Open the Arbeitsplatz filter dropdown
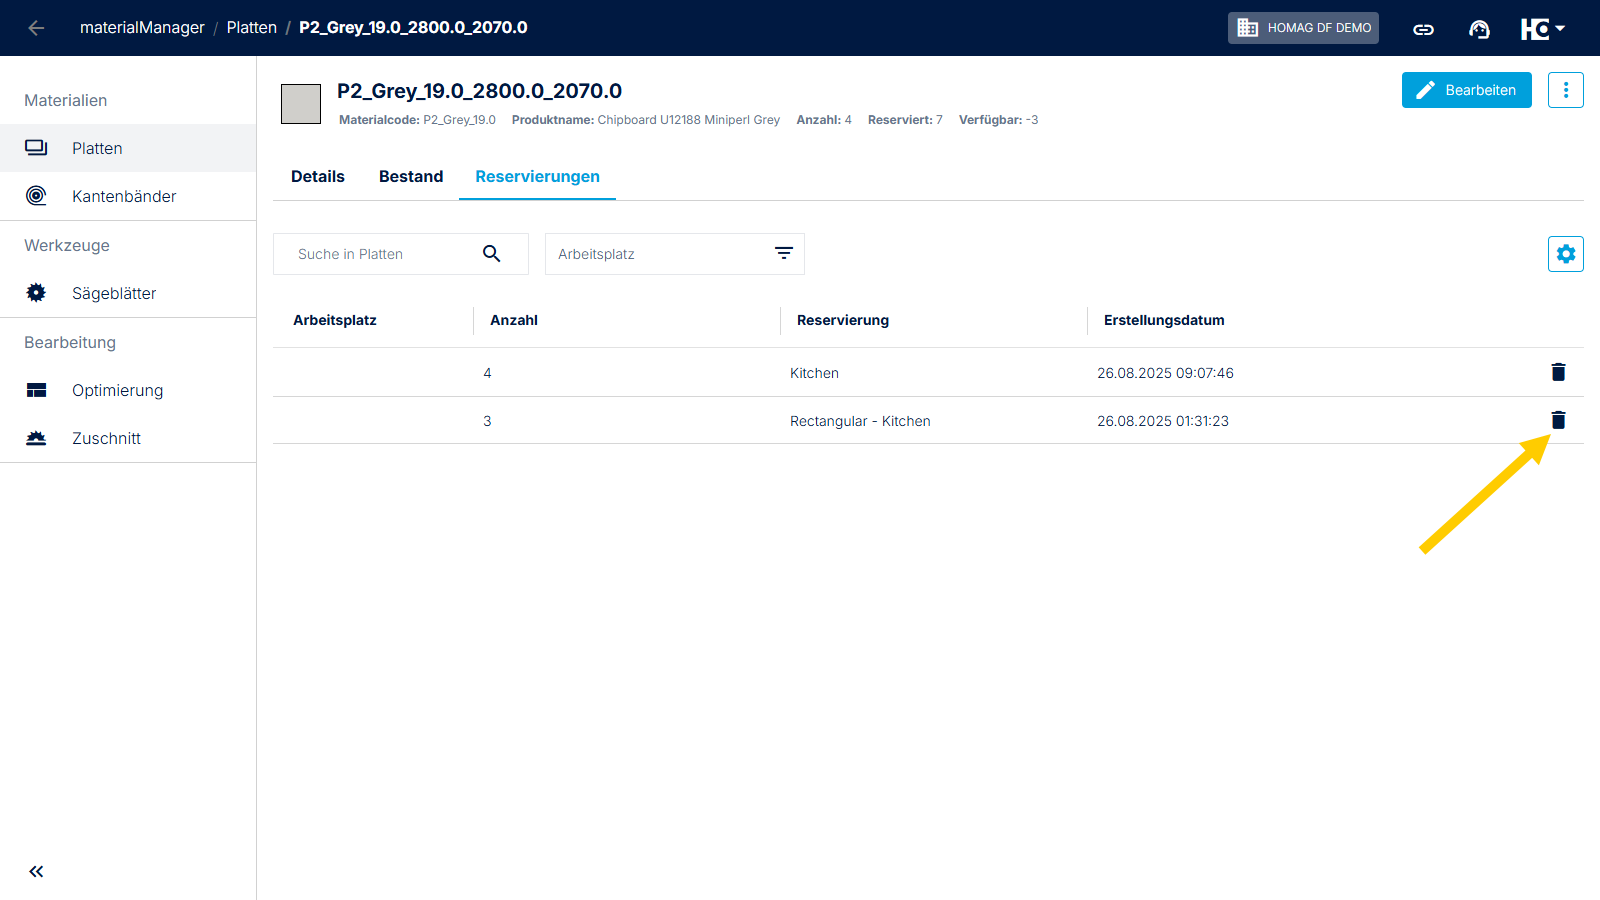The height and width of the screenshot is (900, 1600). (x=675, y=254)
